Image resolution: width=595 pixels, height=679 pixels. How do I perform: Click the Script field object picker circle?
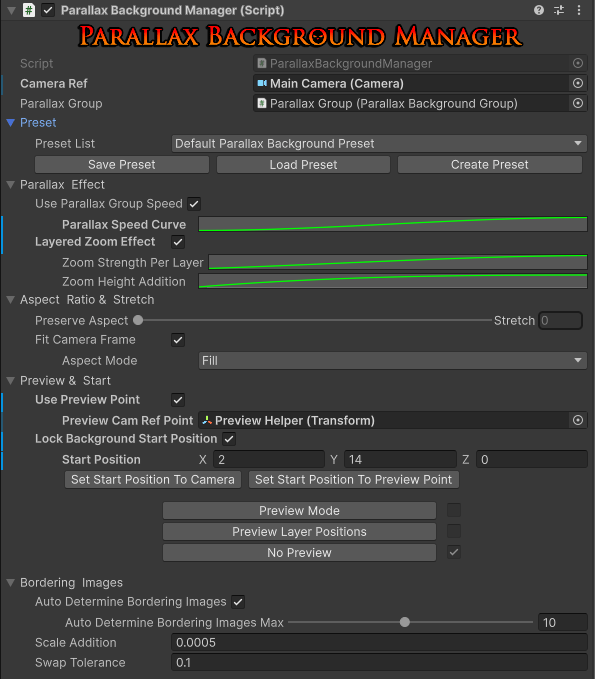point(578,63)
